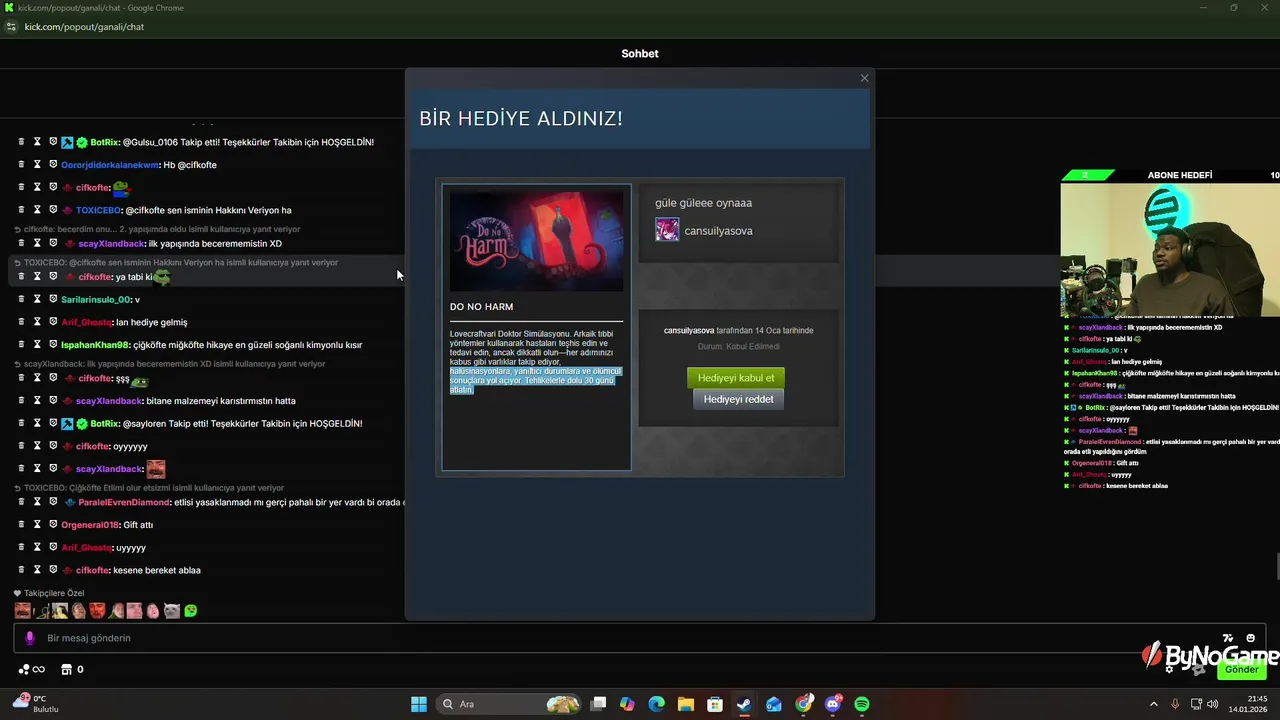Switch to Google Chrome on the taskbar

pyautogui.click(x=804, y=704)
